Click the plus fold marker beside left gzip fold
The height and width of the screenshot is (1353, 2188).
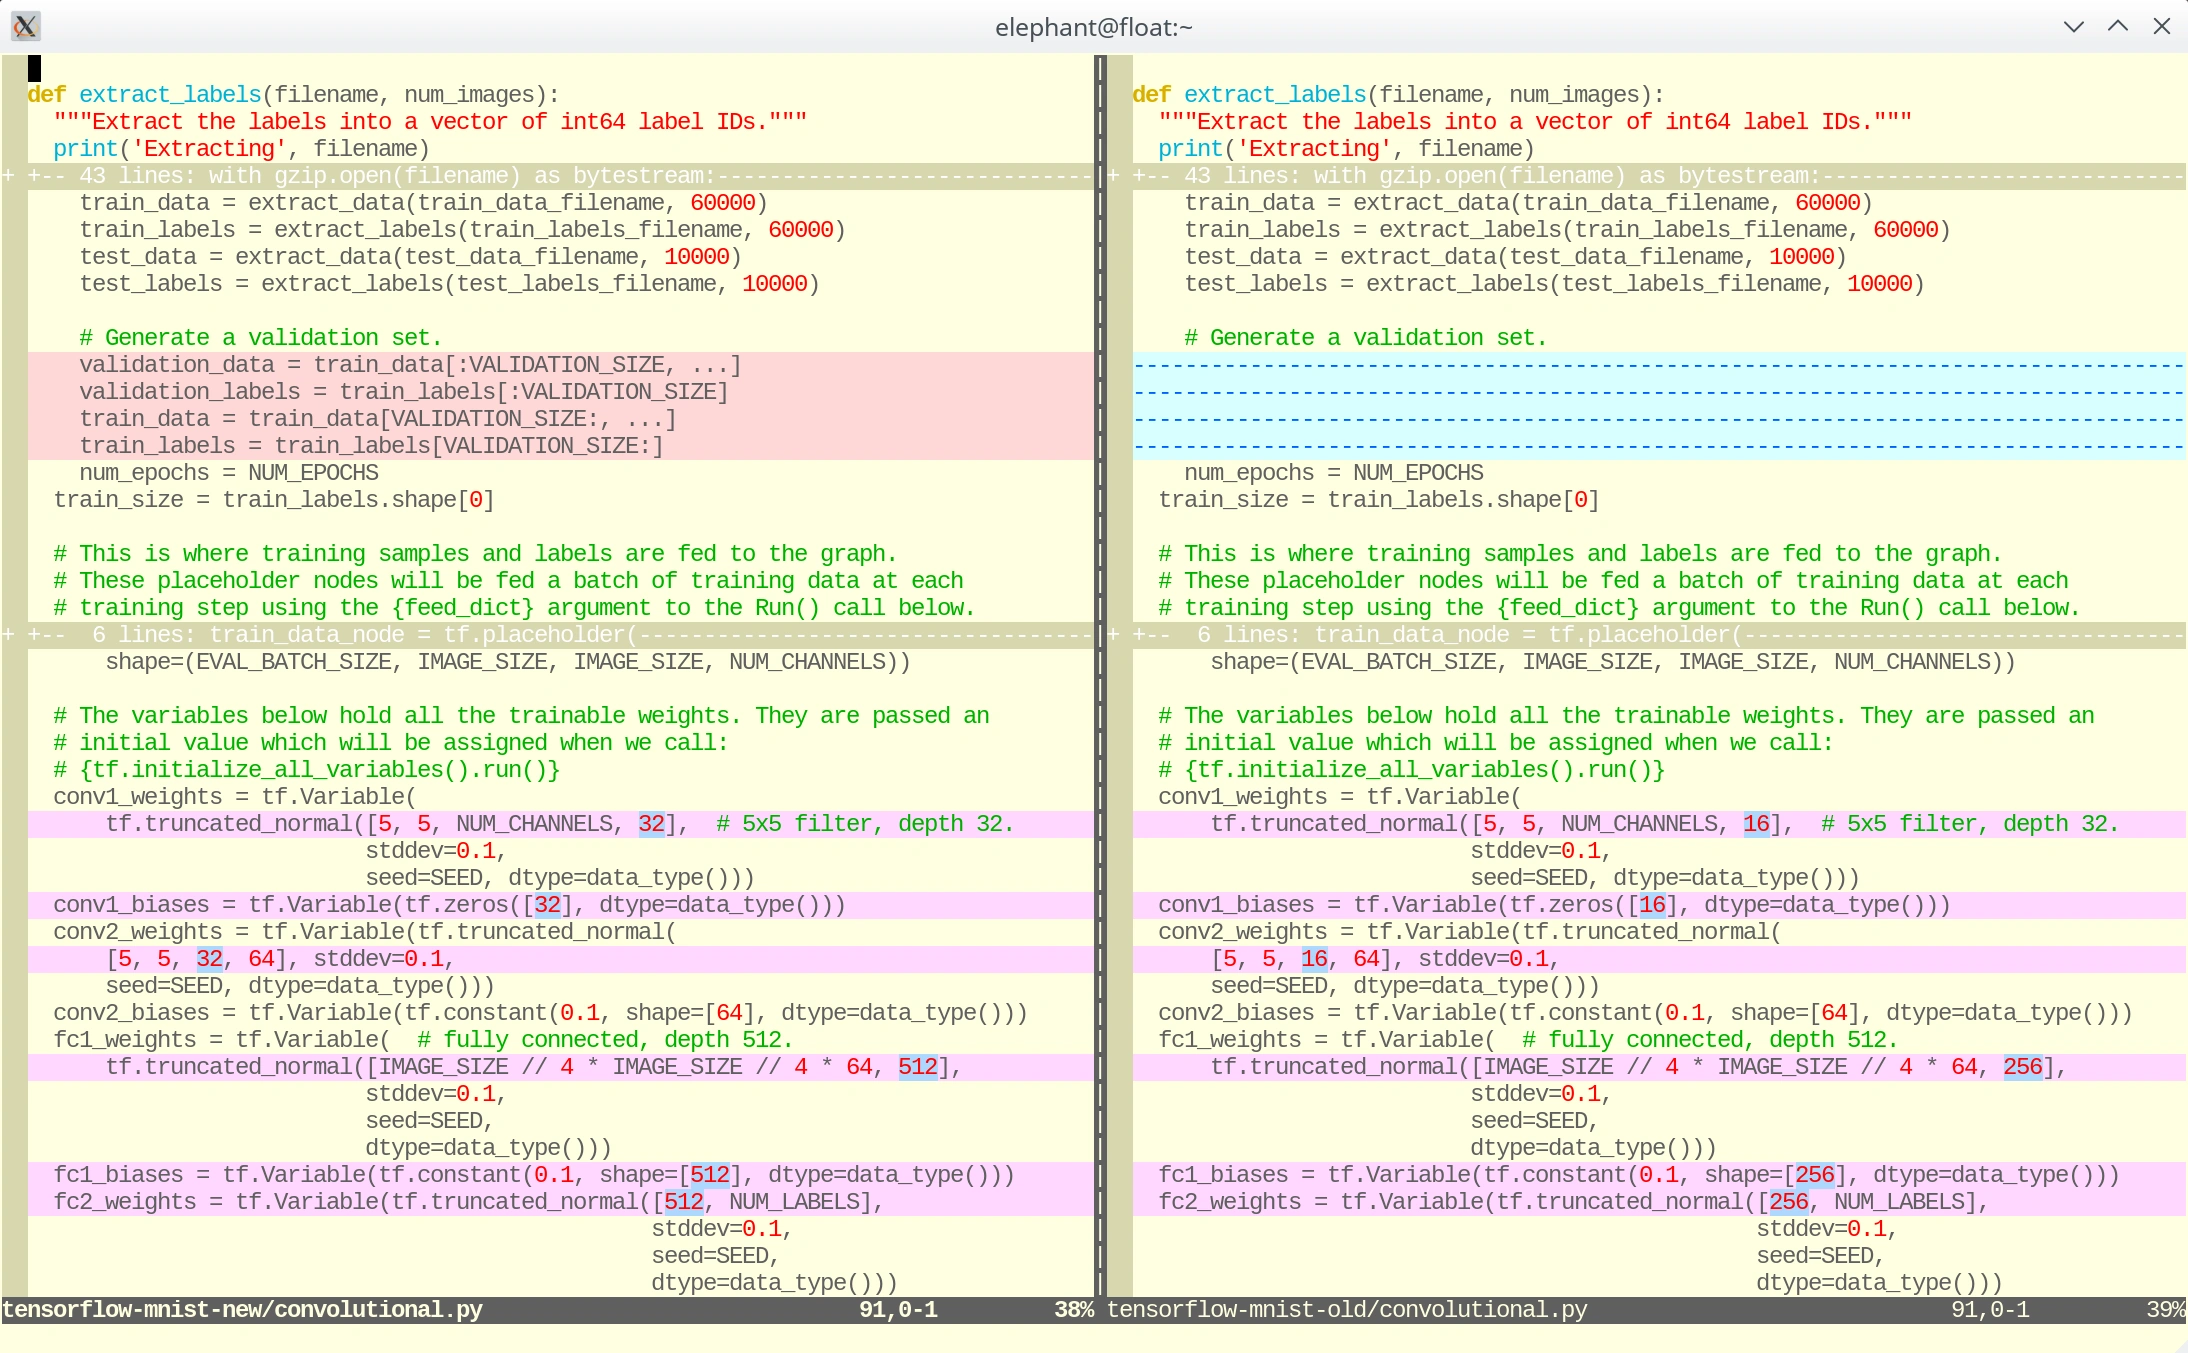tap(8, 176)
